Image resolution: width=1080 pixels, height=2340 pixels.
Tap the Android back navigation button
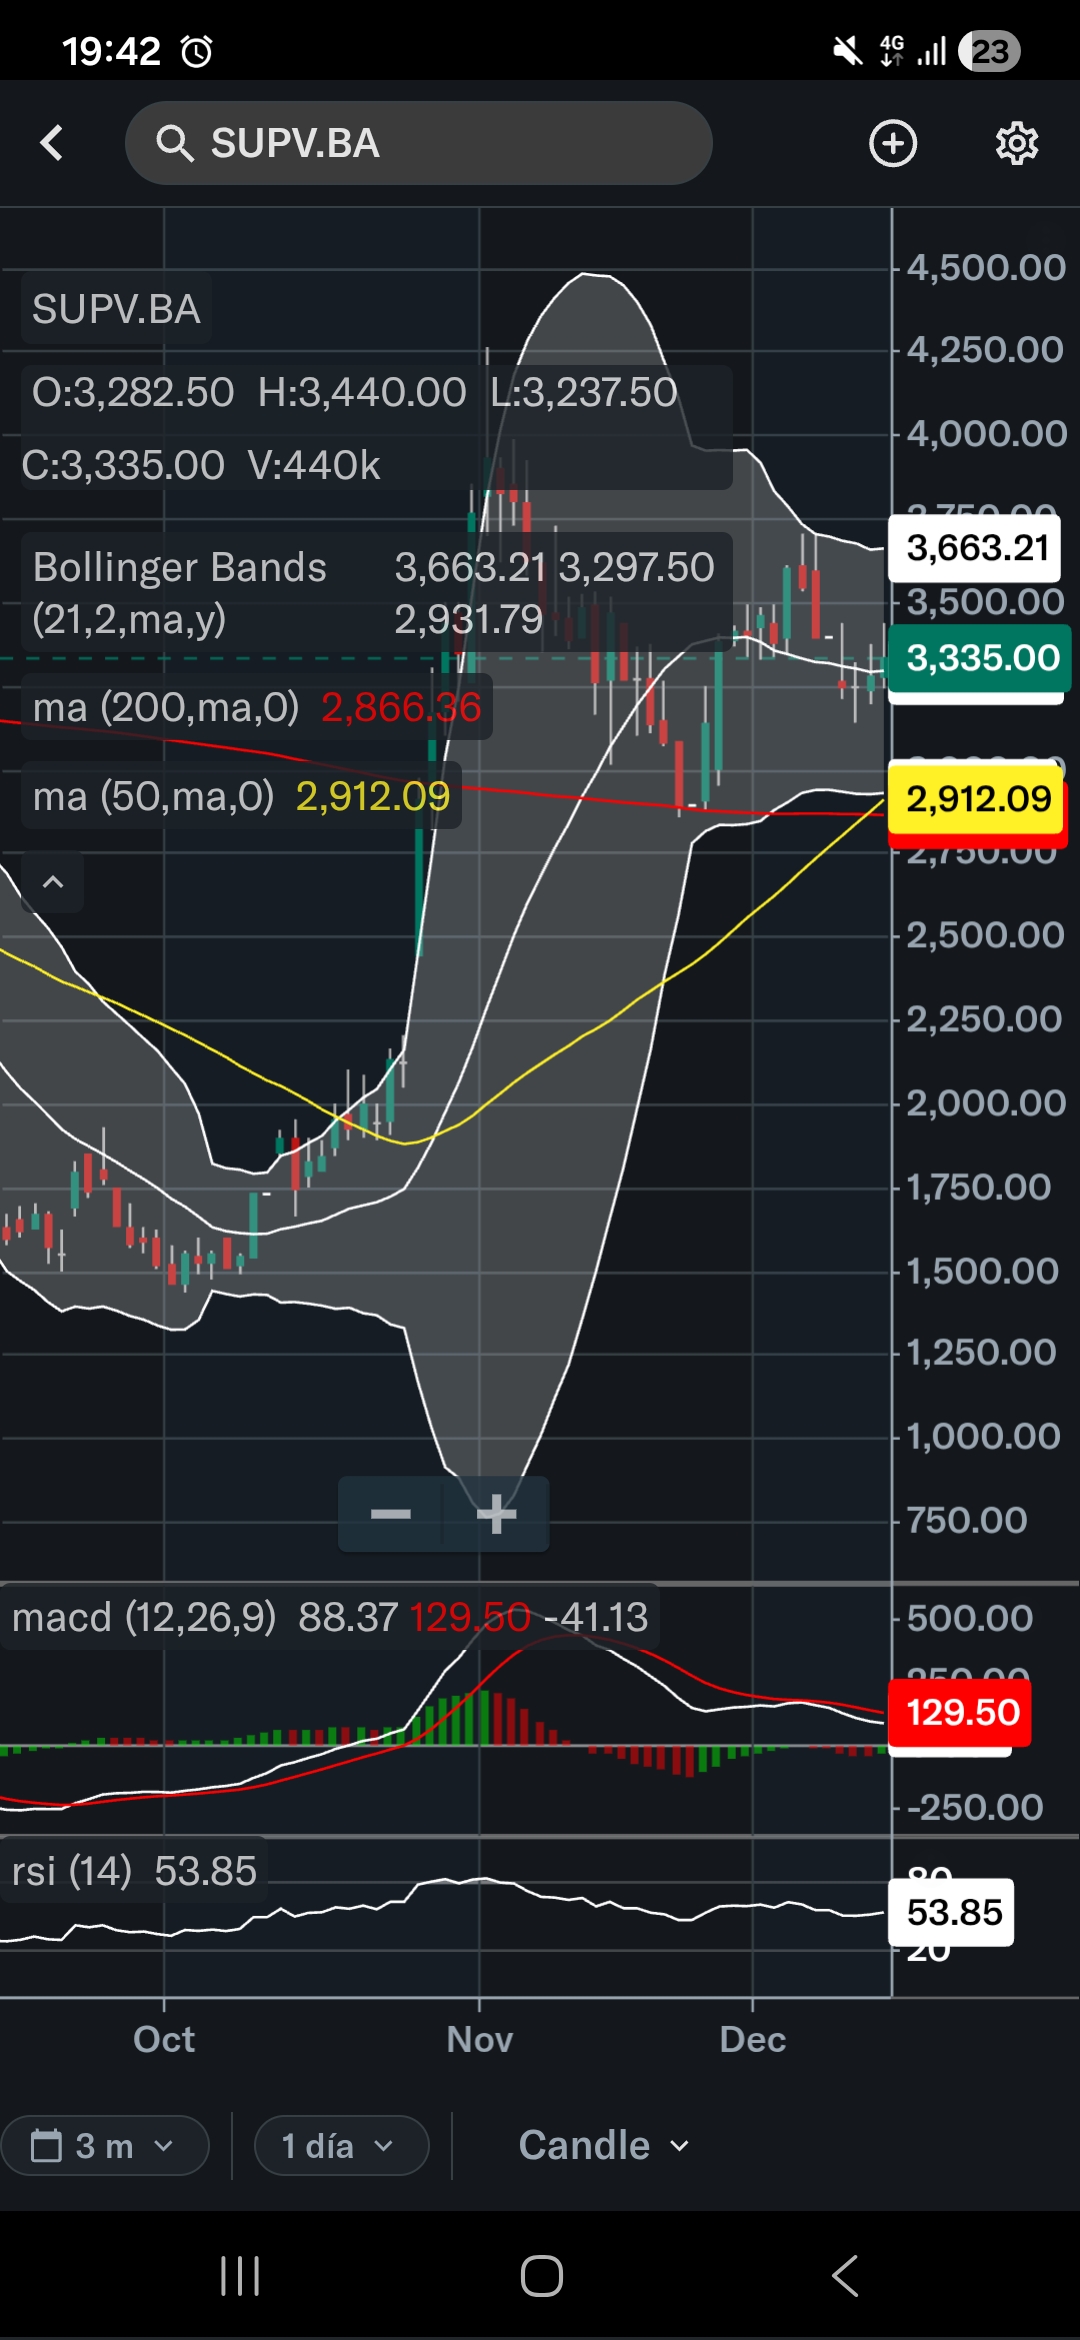click(845, 2277)
